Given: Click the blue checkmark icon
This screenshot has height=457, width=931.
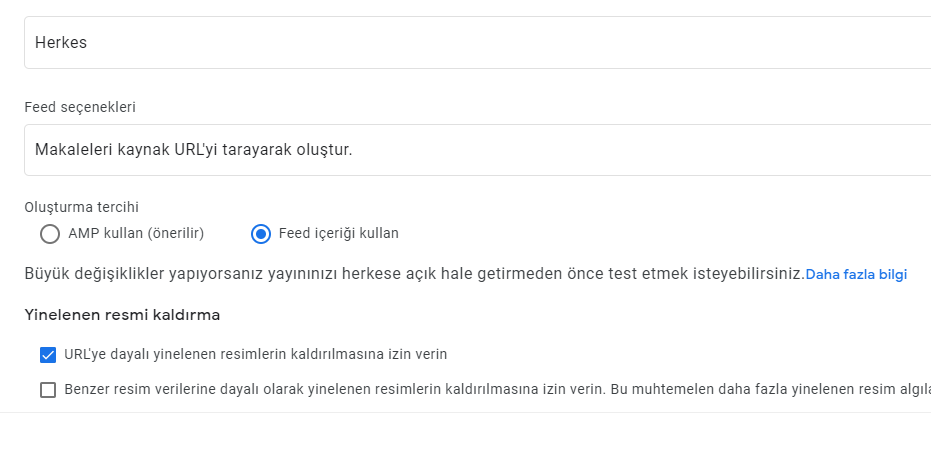Looking at the screenshot, I should click(x=48, y=355).
